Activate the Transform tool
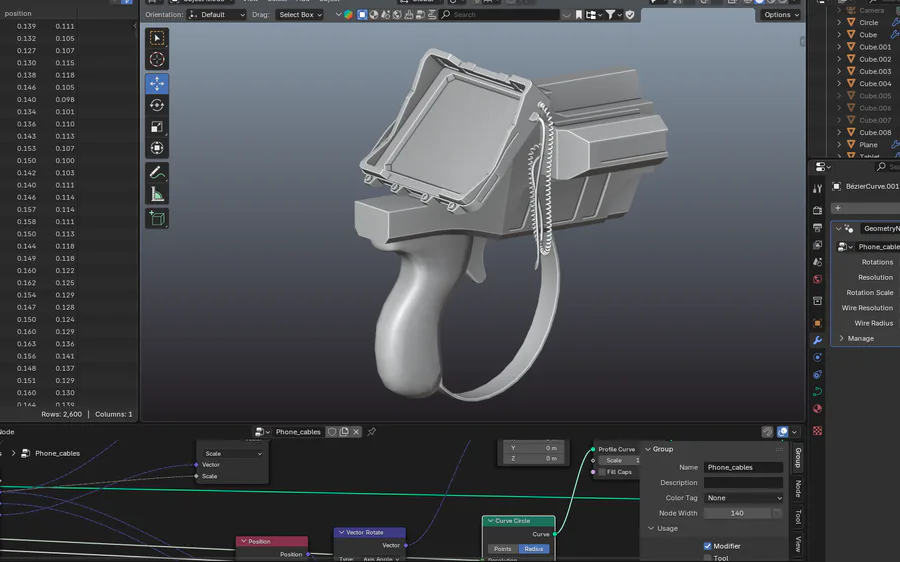This screenshot has width=900, height=562. coord(157,148)
